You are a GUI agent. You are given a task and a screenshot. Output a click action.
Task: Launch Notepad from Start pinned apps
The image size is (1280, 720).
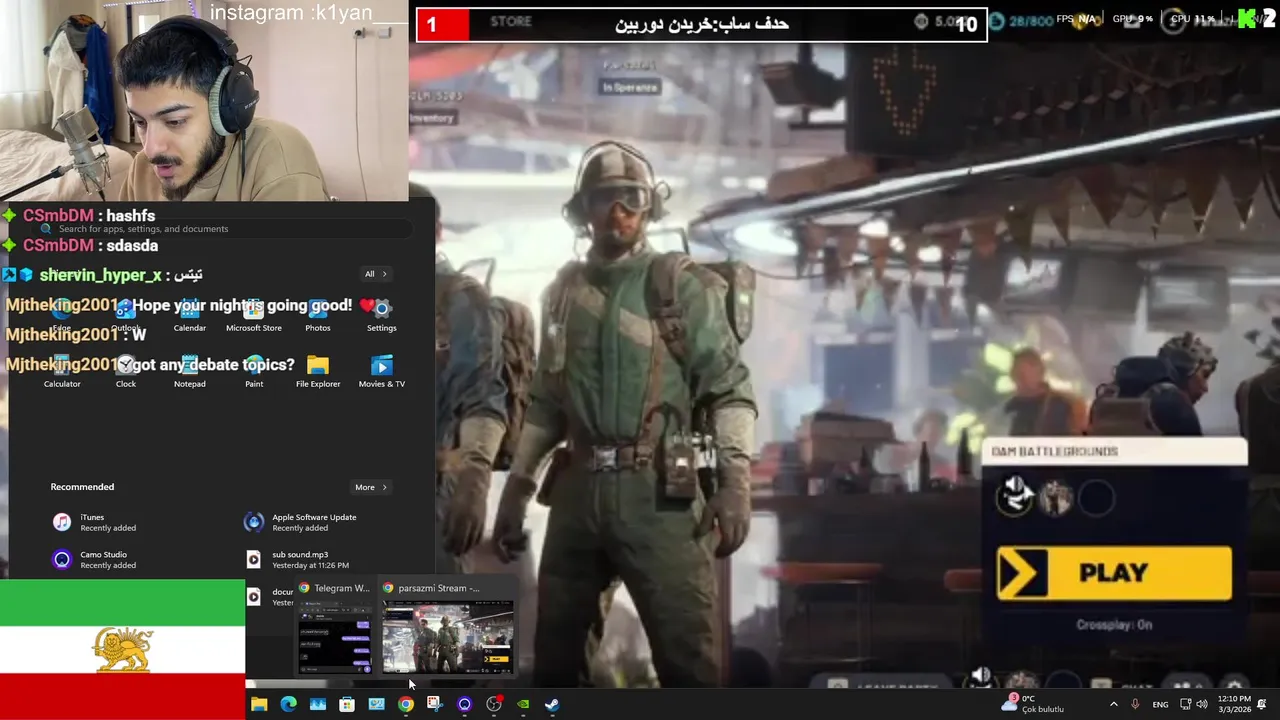(x=190, y=371)
